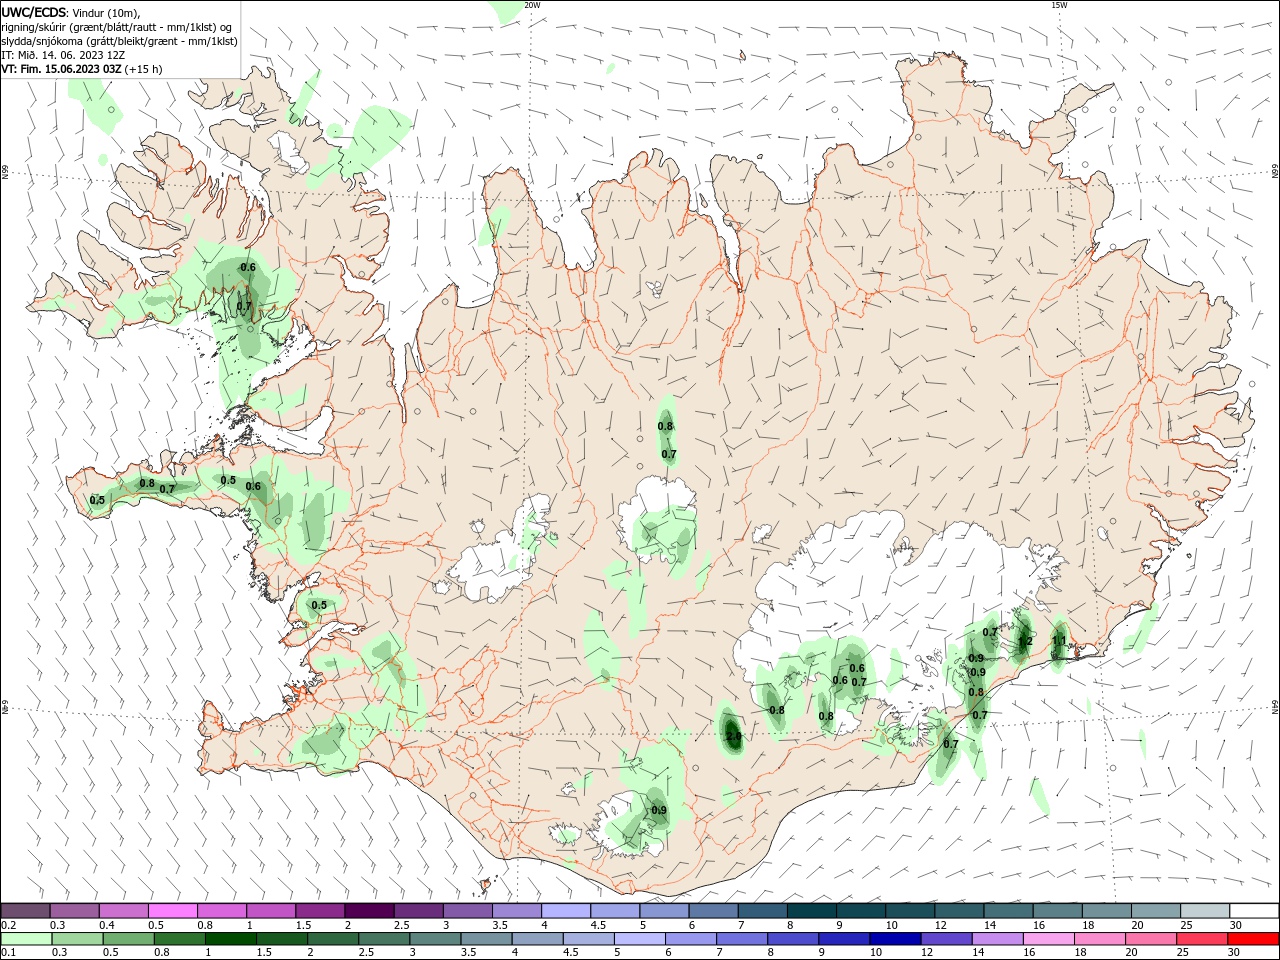Pick the grey-green 2.5 rain legend swatch

pyautogui.click(x=383, y=939)
